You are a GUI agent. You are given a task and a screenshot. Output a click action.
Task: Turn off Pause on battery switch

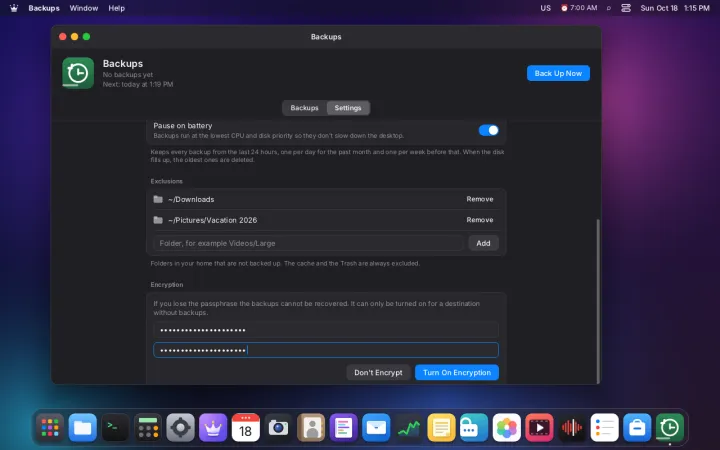click(489, 130)
